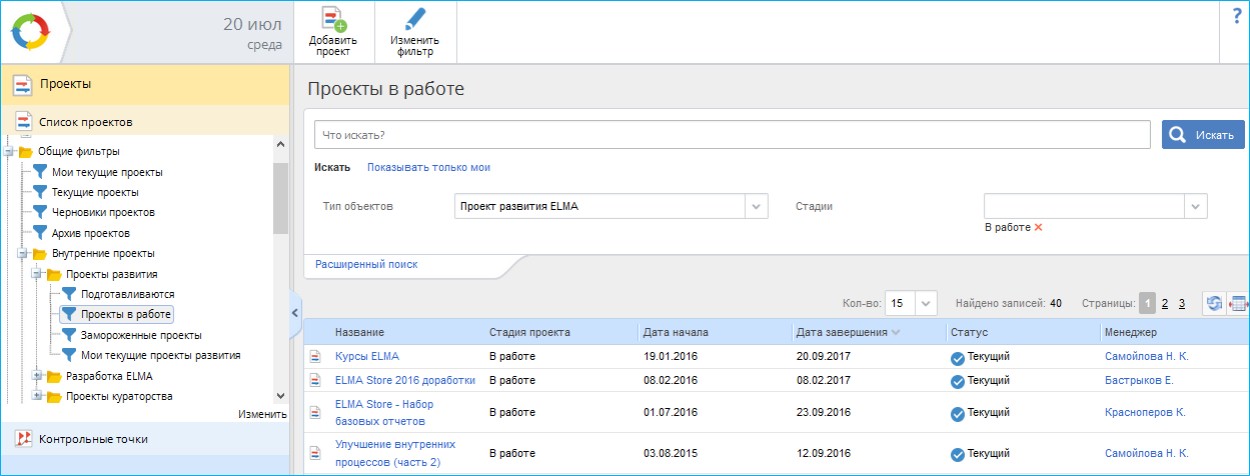Click the Add project toolbar icon
Image resolution: width=1250 pixels, height=476 pixels.
[x=333, y=21]
